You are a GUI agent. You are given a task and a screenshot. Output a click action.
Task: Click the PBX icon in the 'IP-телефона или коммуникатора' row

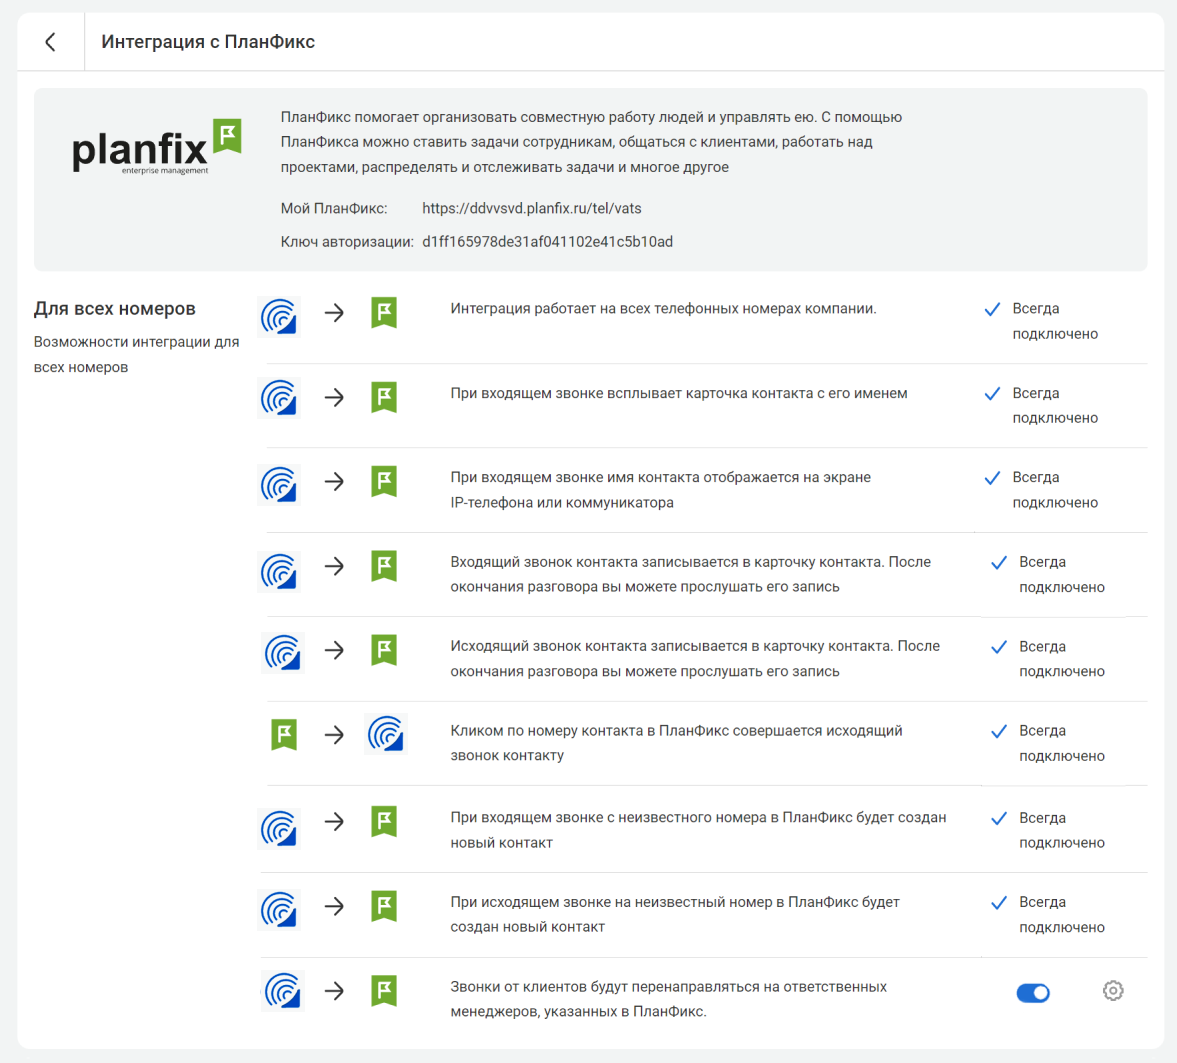[x=279, y=484]
